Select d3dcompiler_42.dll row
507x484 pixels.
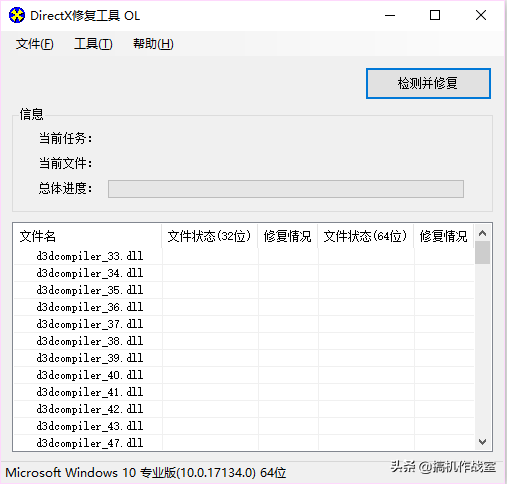tap(244, 409)
